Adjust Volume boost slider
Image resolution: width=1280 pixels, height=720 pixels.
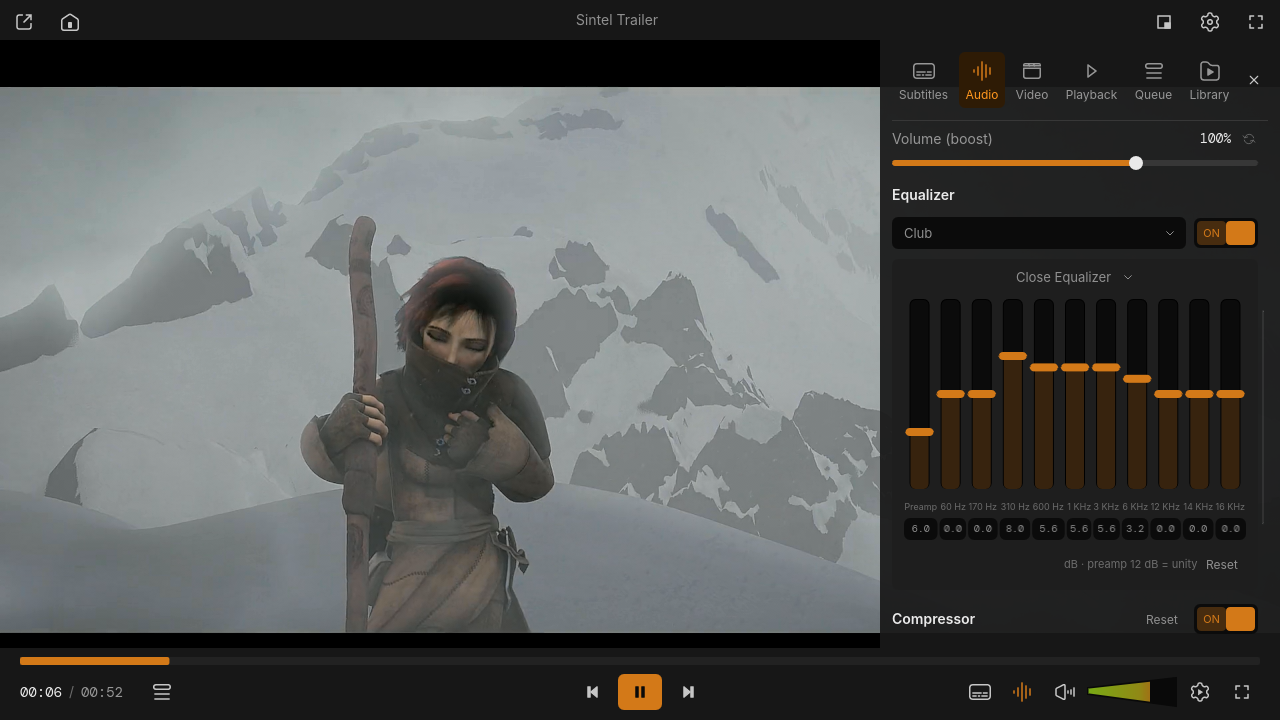[x=1075, y=163]
